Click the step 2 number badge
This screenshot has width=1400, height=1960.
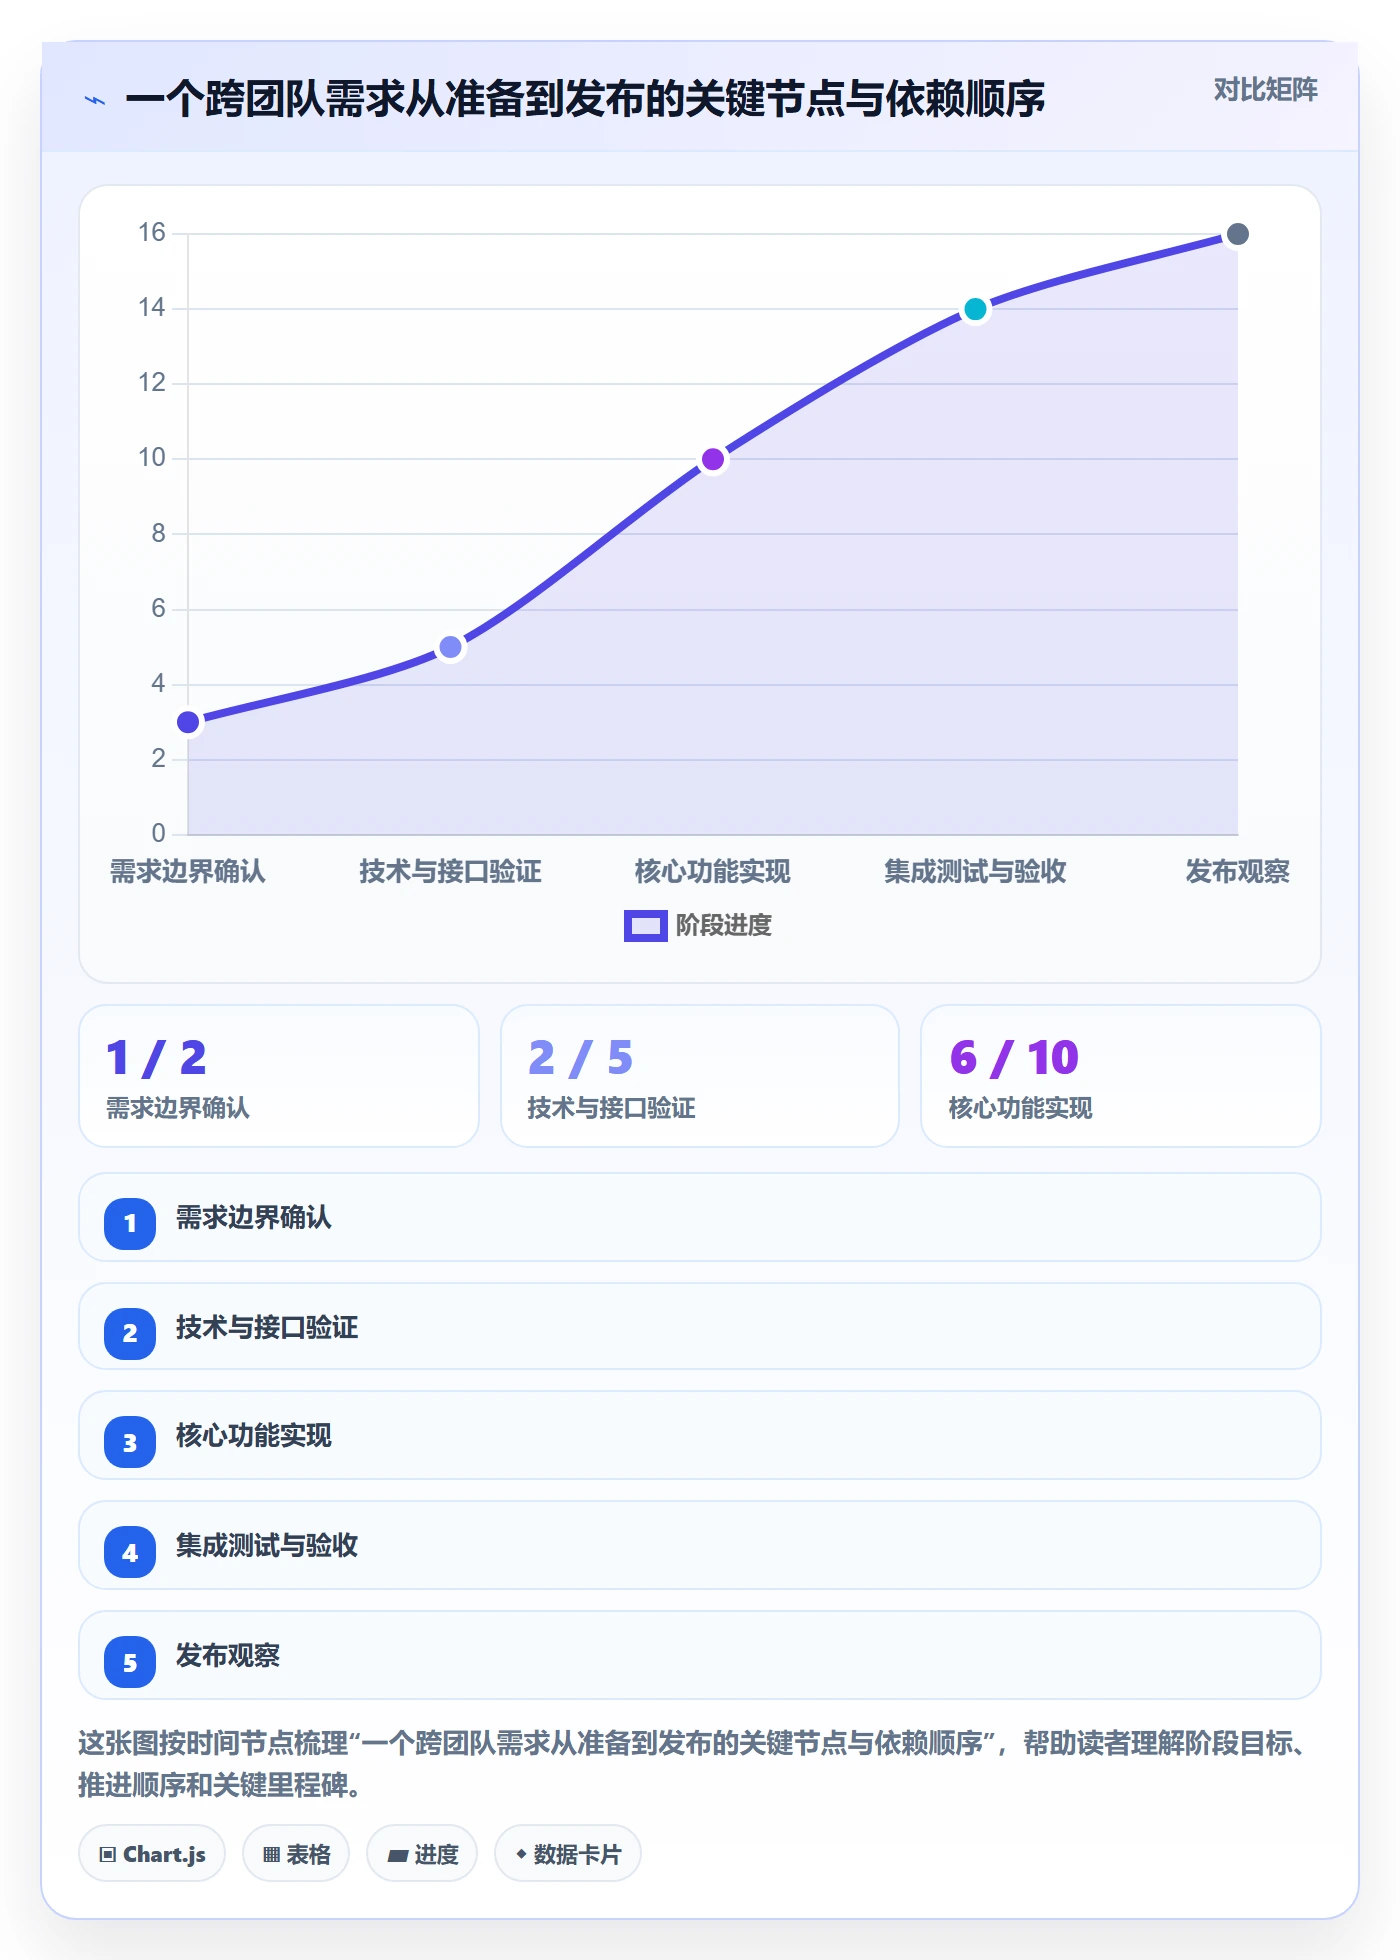(x=130, y=1333)
